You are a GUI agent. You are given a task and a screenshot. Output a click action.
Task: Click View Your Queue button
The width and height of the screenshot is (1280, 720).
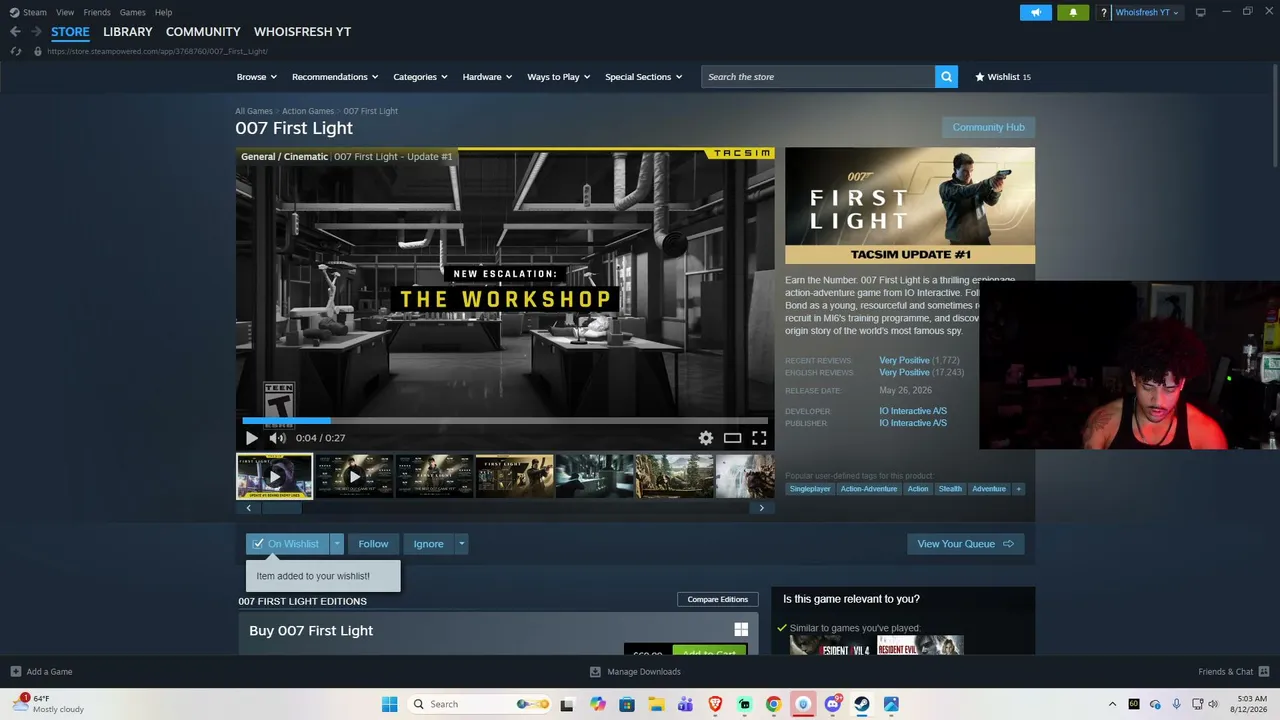click(x=965, y=544)
